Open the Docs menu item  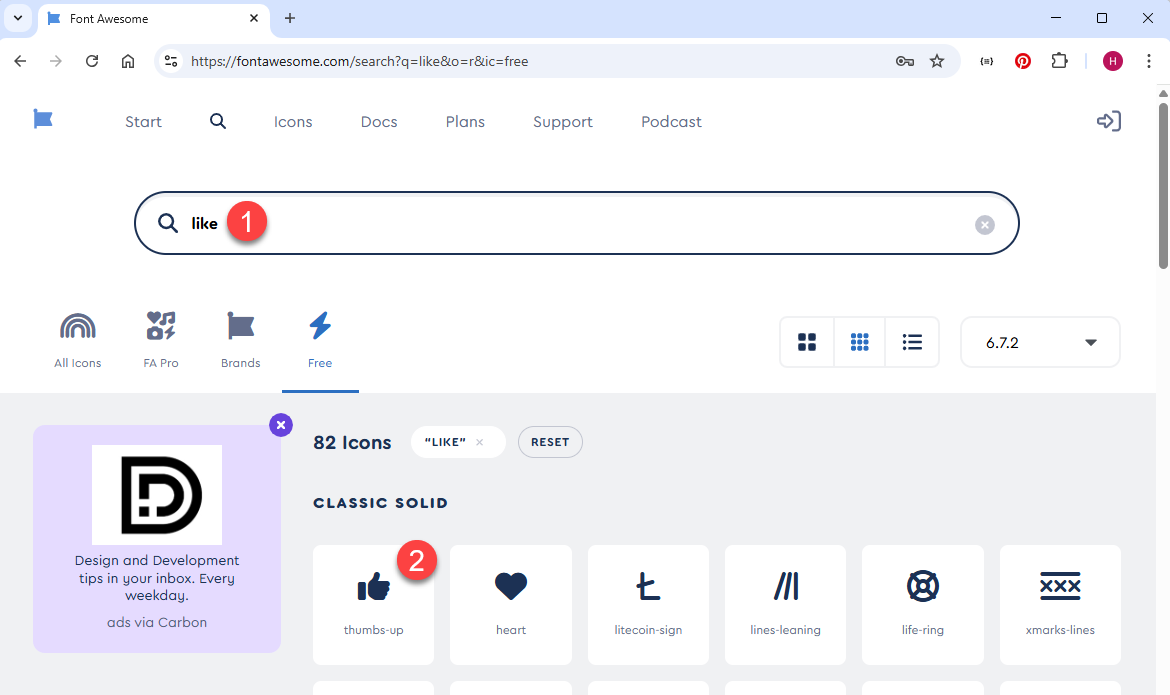tap(379, 121)
